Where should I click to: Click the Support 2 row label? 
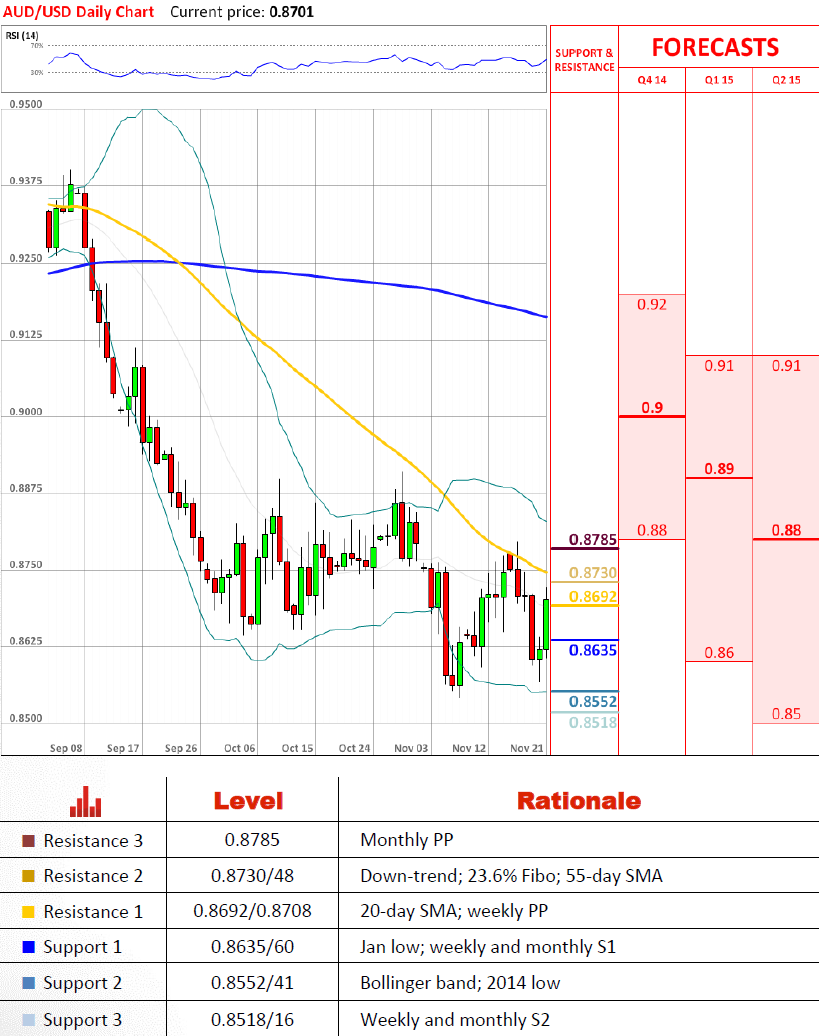pos(83,983)
